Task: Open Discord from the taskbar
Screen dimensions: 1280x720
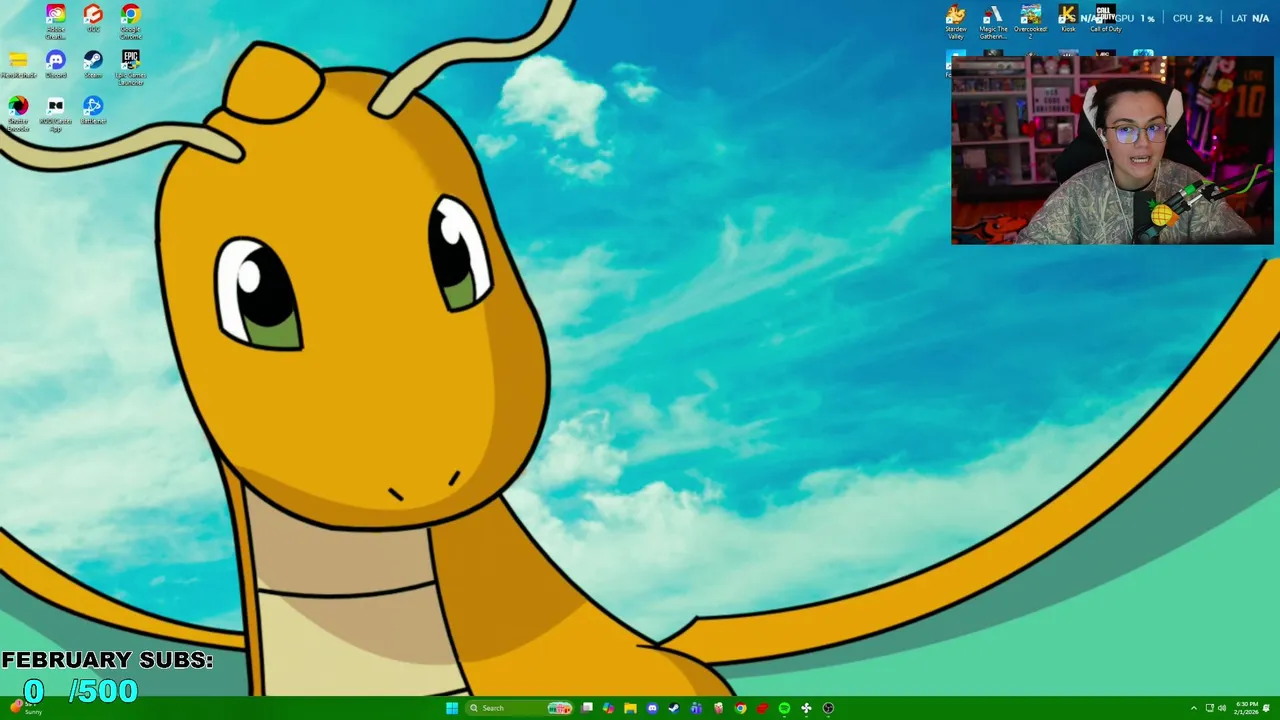Action: coord(652,708)
